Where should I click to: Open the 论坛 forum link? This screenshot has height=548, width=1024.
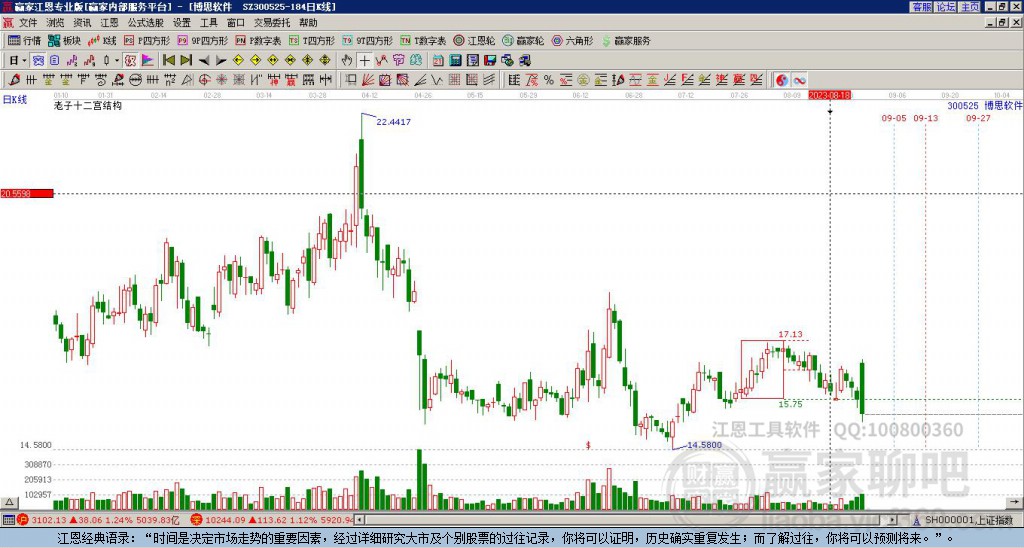coord(945,7)
